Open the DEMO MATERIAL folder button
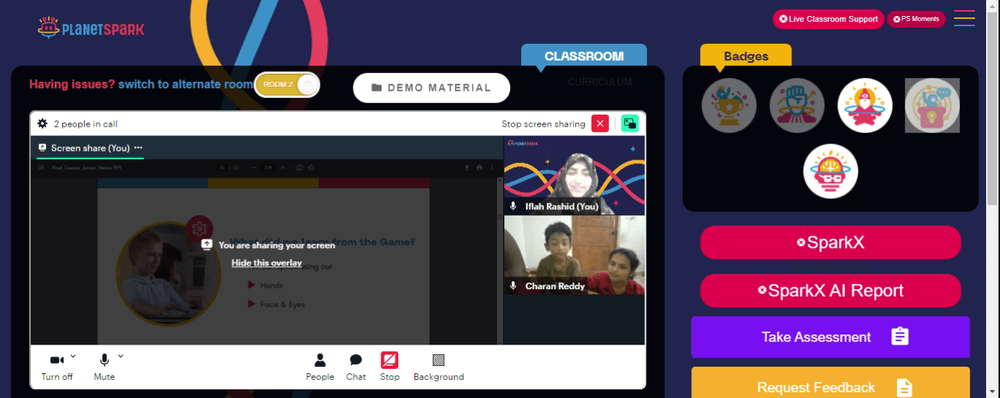 click(x=431, y=88)
